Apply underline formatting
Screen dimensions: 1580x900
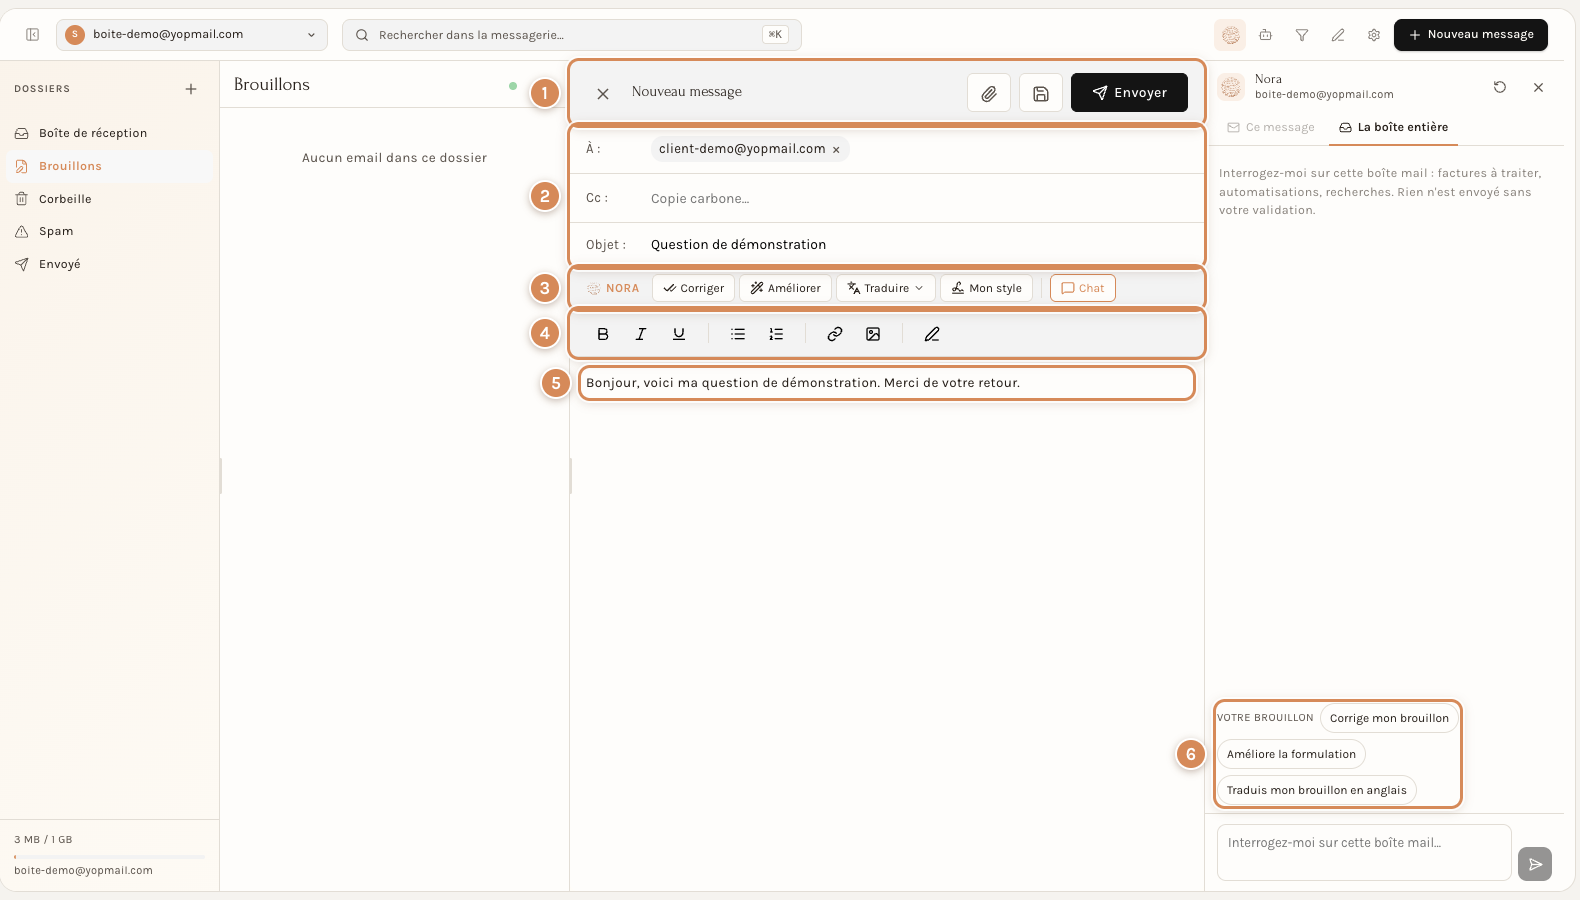pos(679,334)
